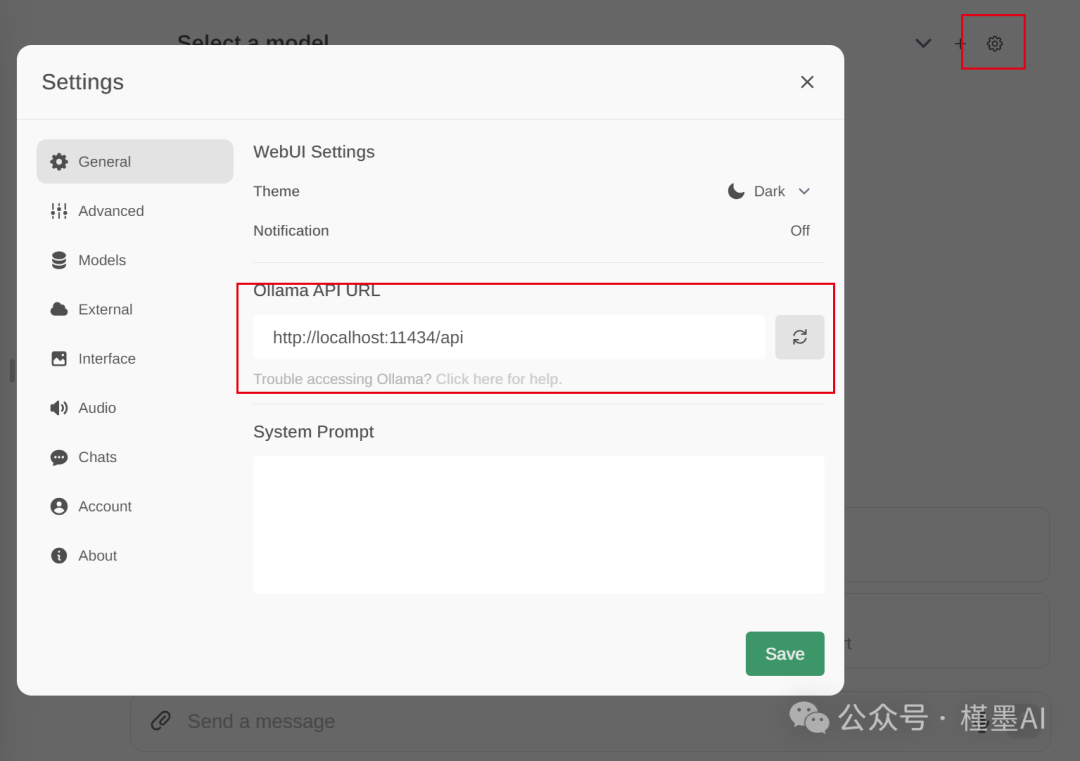Open the Dark theme dropdown
This screenshot has width=1080, height=761.
(771, 191)
